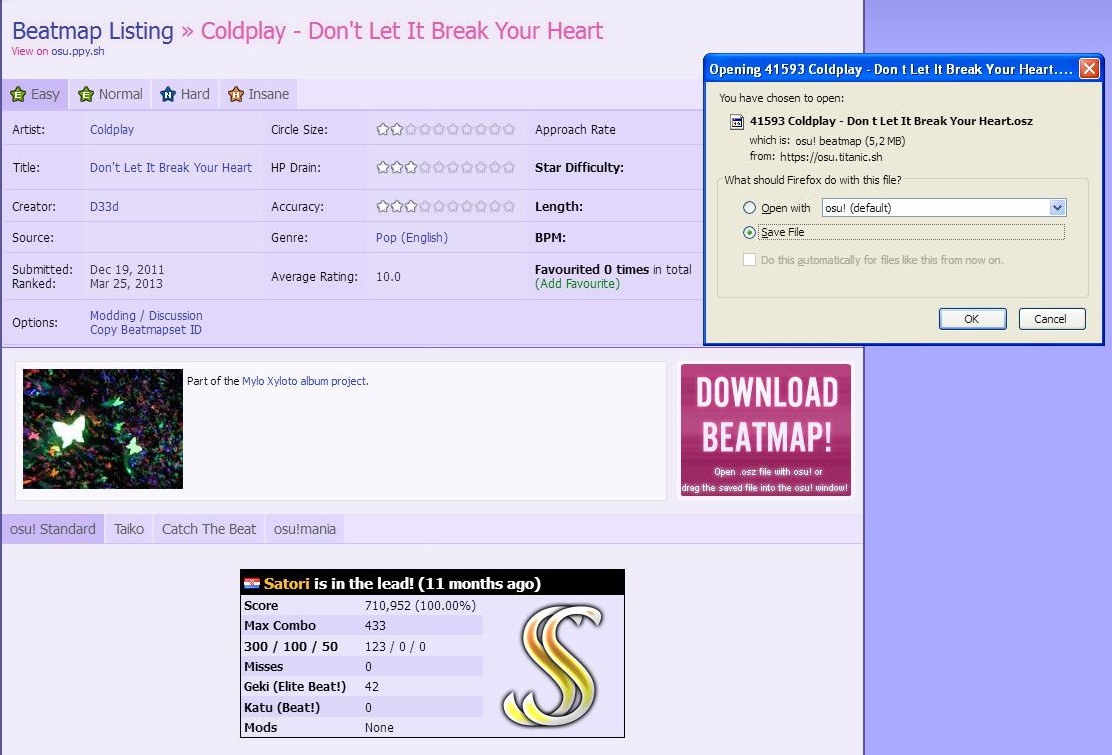
Task: Open the Beatmap Listing link
Action: click(93, 31)
